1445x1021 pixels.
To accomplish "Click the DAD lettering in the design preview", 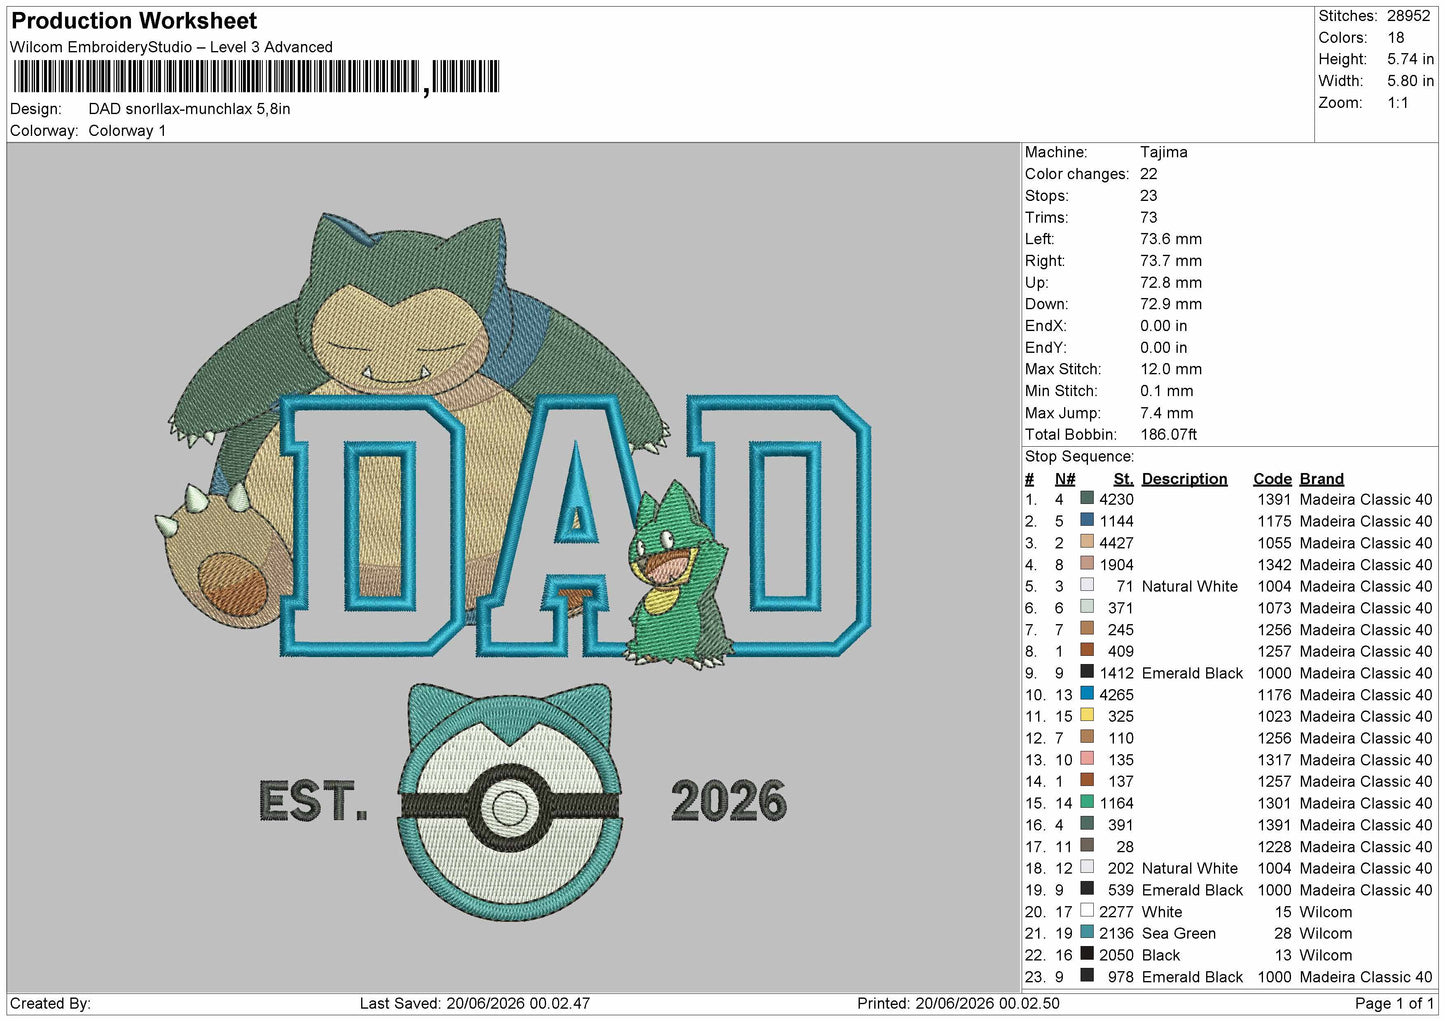I will coord(575,525).
